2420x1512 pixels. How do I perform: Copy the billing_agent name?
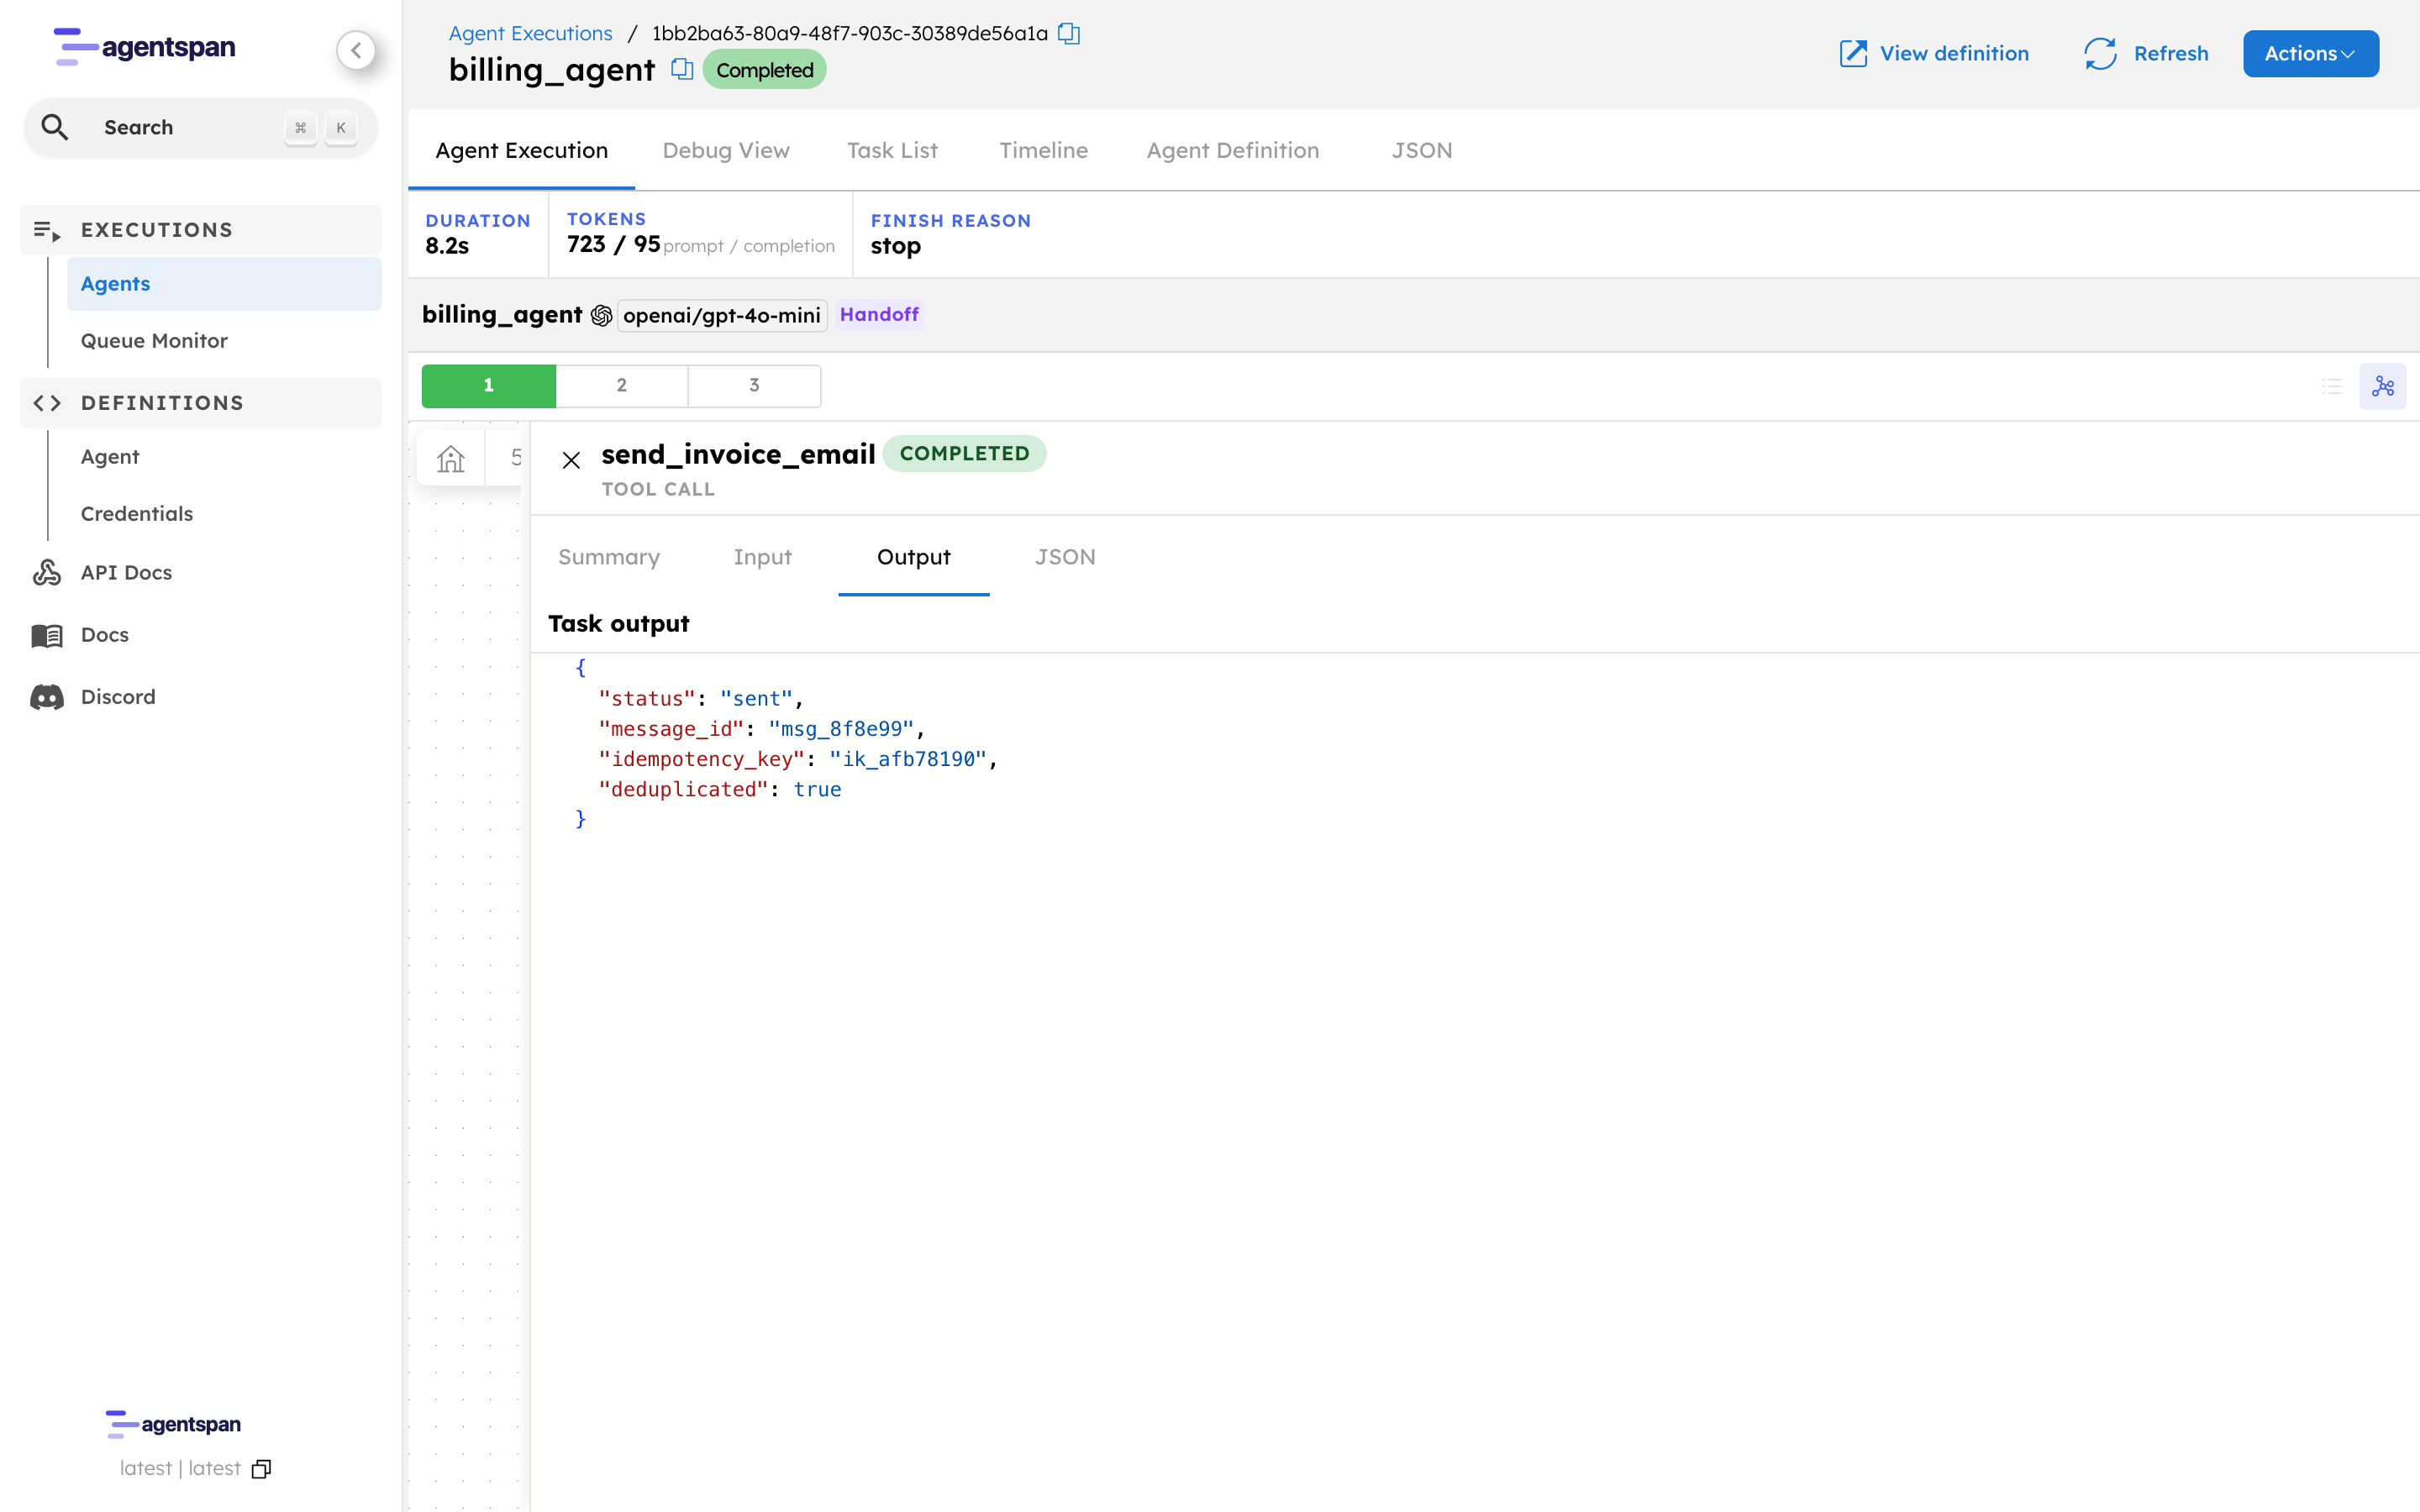[682, 69]
